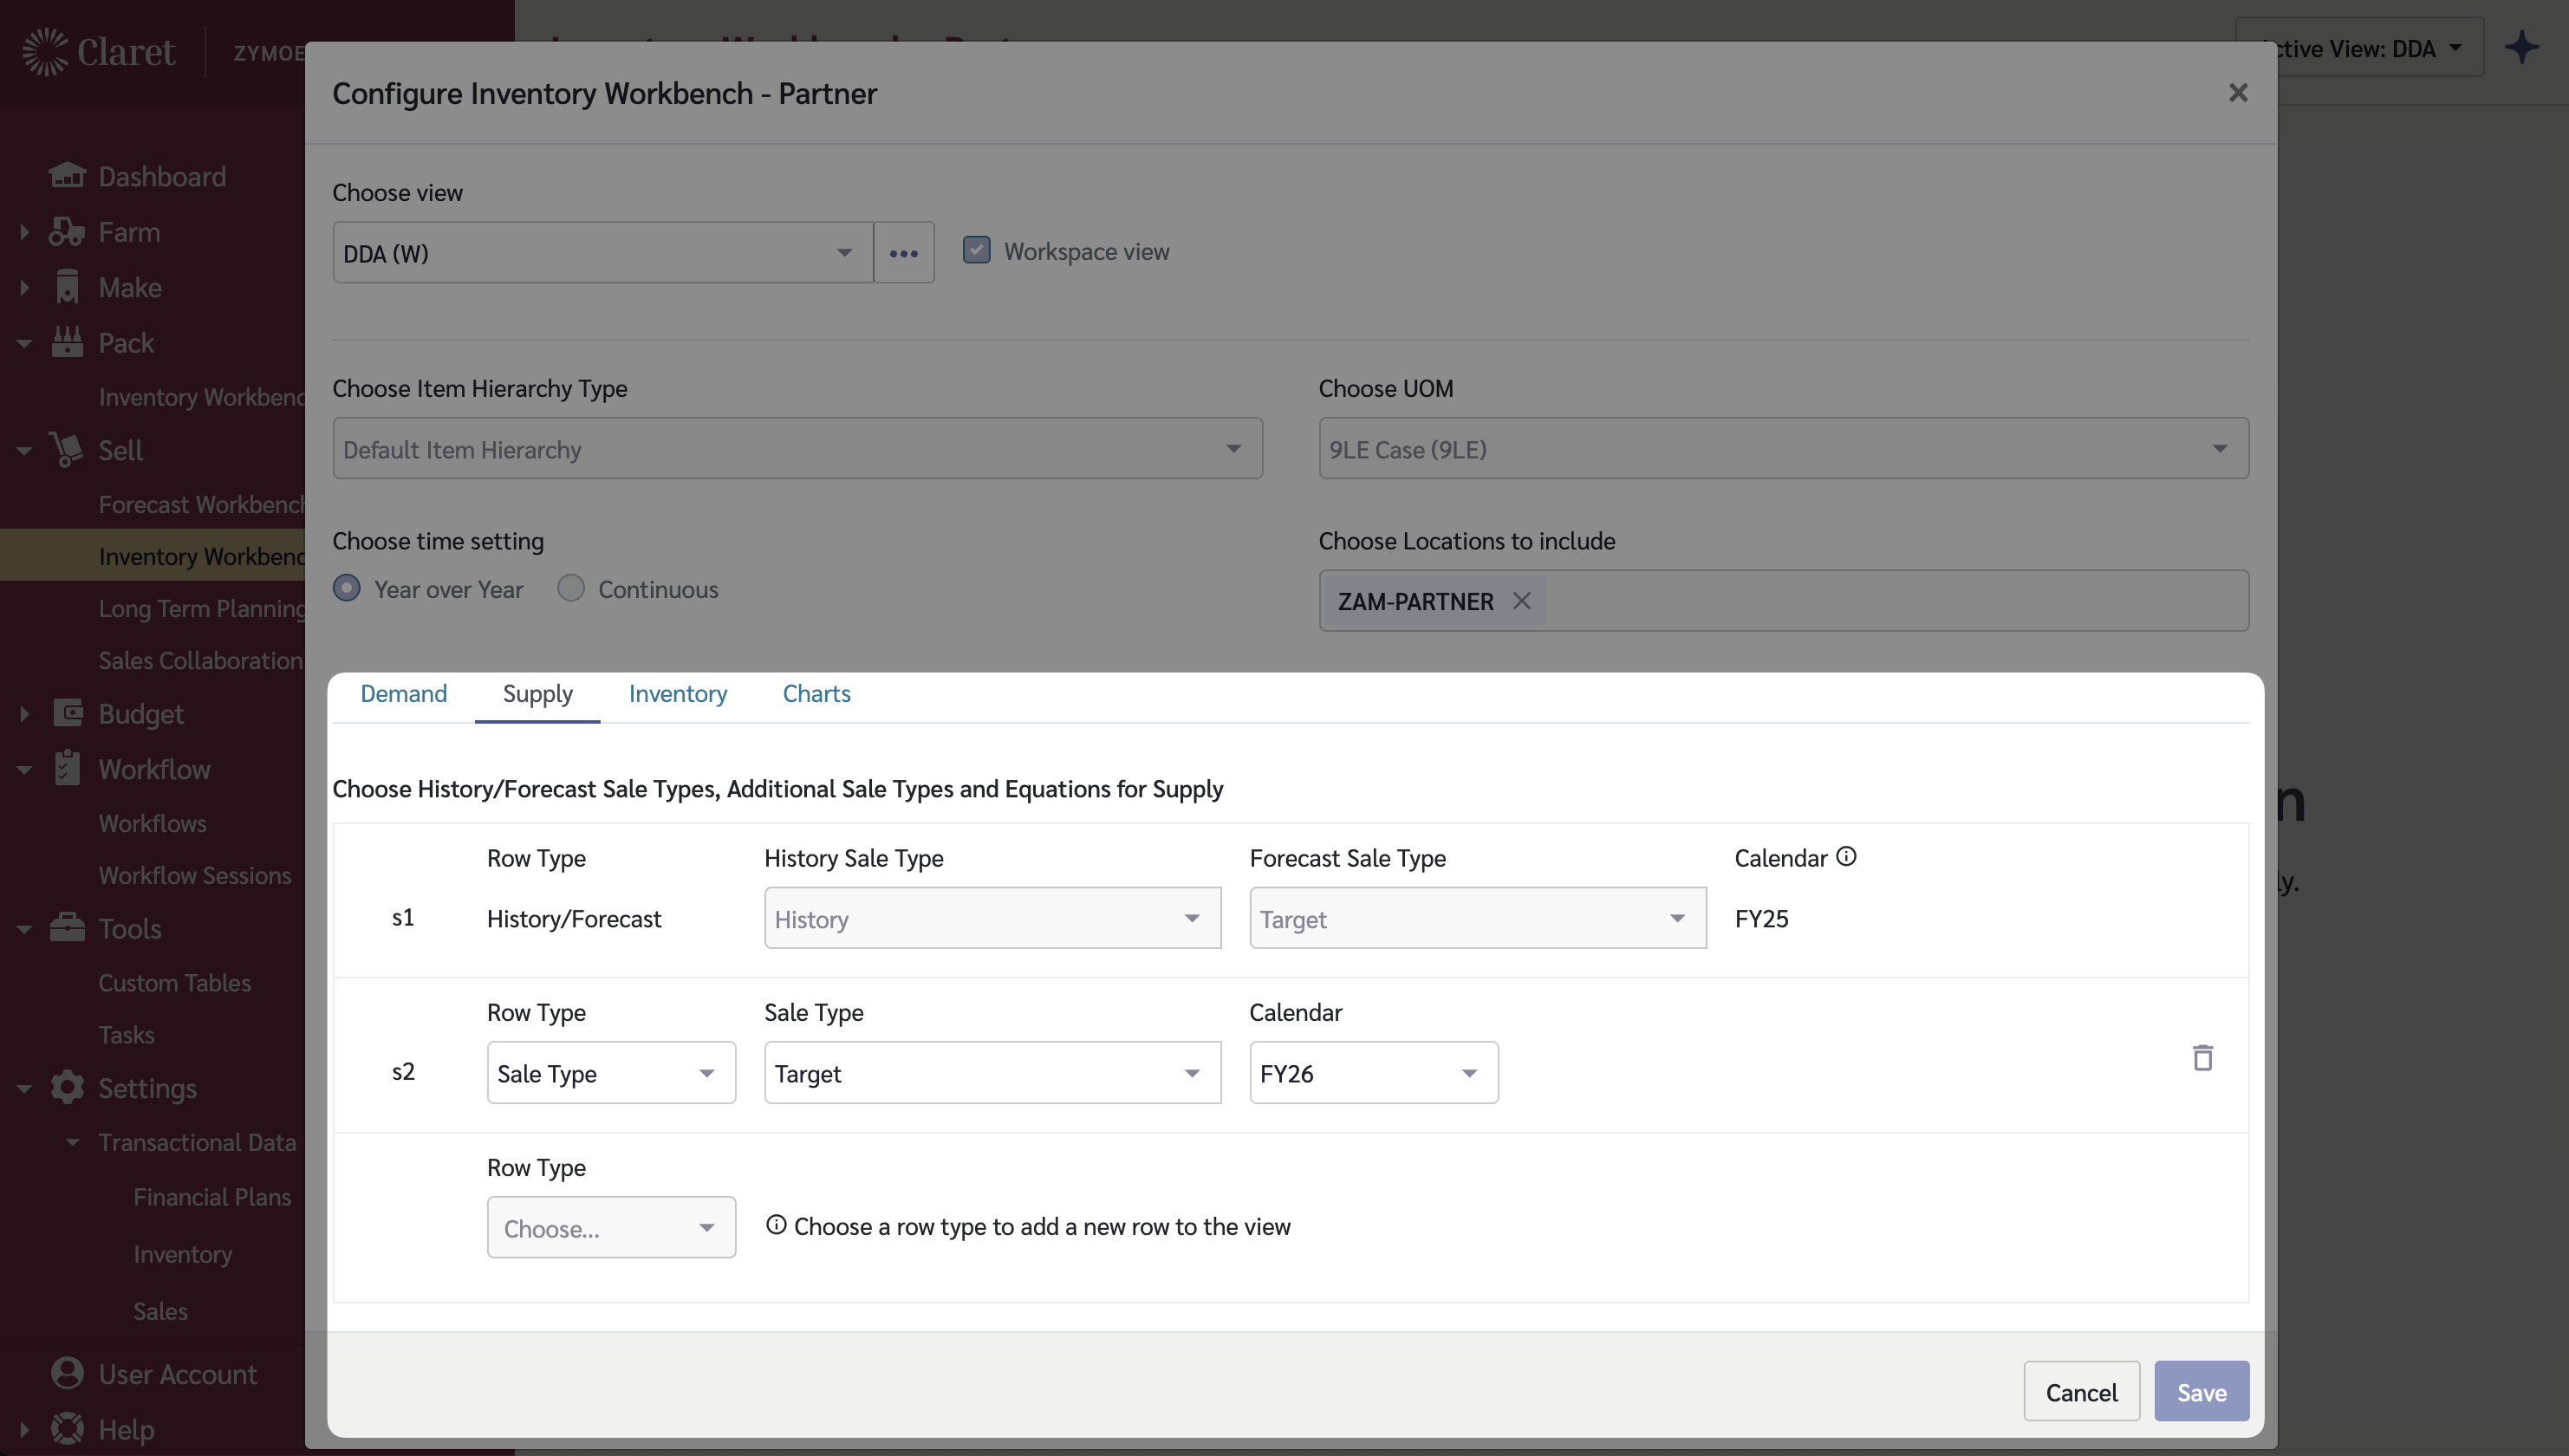This screenshot has height=1456, width=2569.
Task: Switch to the Inventory tab
Action: point(677,694)
